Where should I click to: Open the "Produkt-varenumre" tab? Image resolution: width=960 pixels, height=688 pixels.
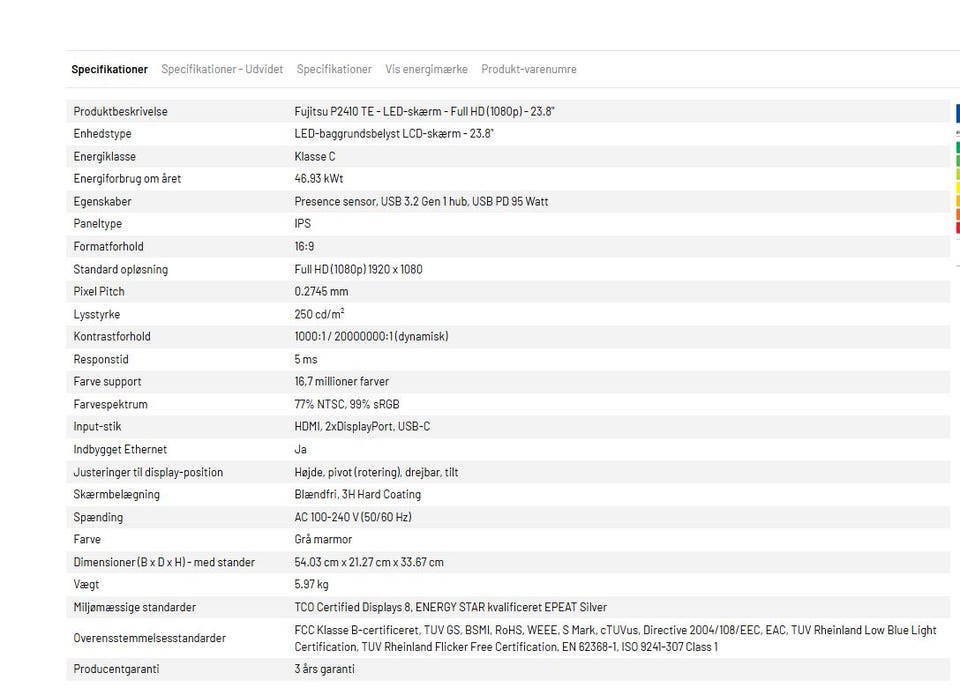tap(528, 70)
